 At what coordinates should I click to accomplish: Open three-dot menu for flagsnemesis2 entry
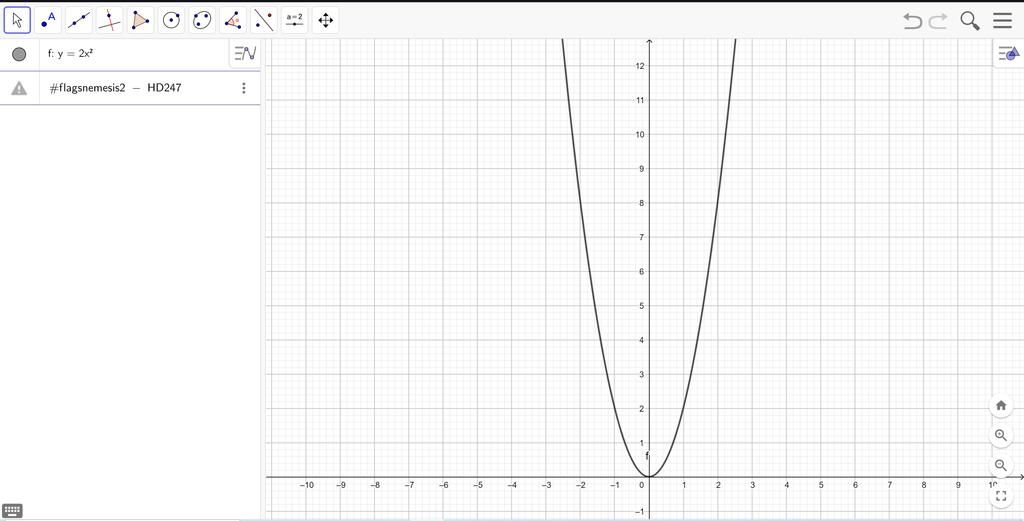click(x=244, y=87)
